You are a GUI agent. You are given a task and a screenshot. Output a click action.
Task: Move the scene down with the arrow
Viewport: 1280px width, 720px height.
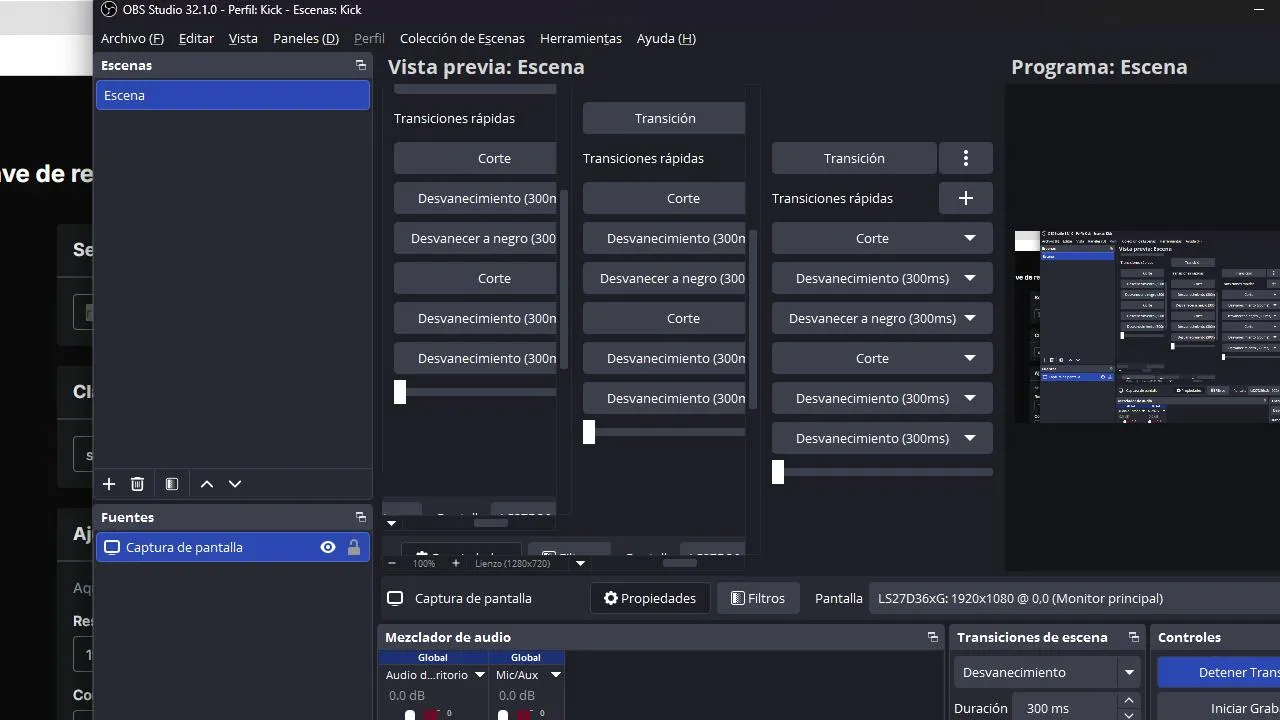pos(235,484)
